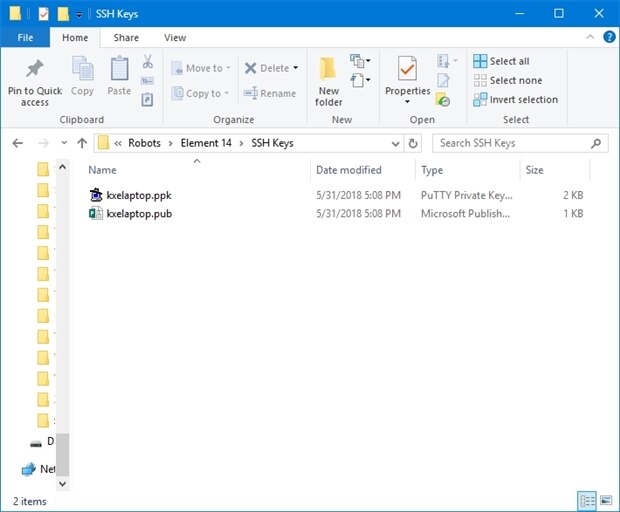
Task: Expand the Properties dropdown arrow
Action: point(407,102)
